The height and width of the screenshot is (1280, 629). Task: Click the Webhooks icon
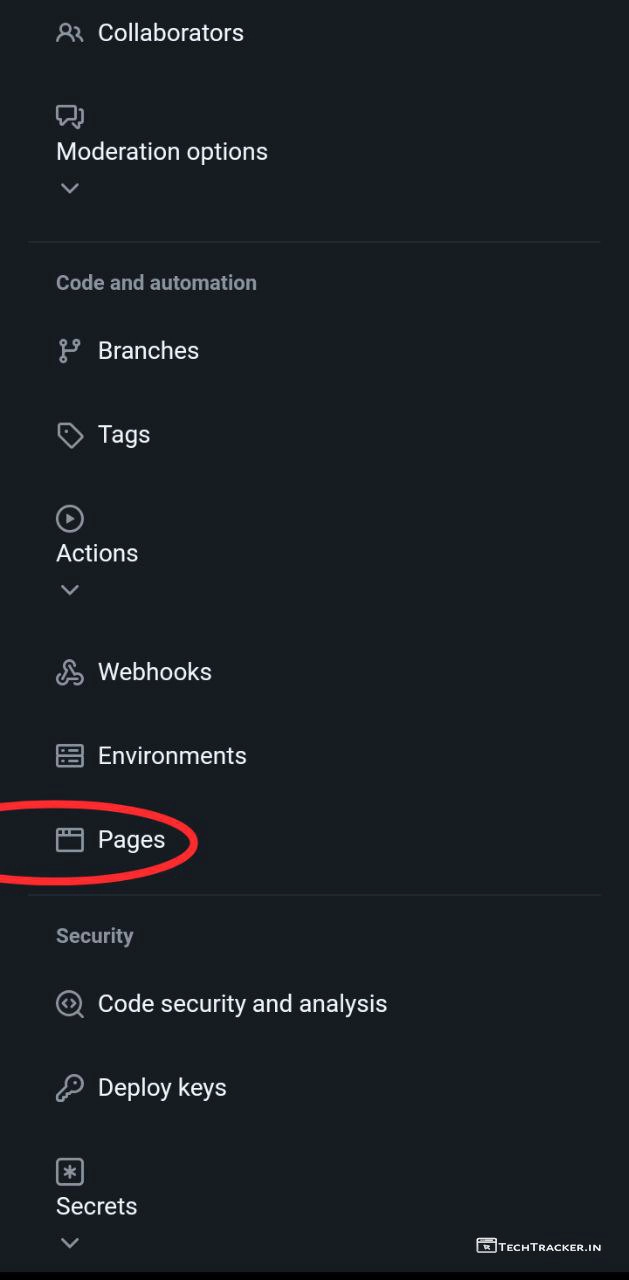(69, 672)
